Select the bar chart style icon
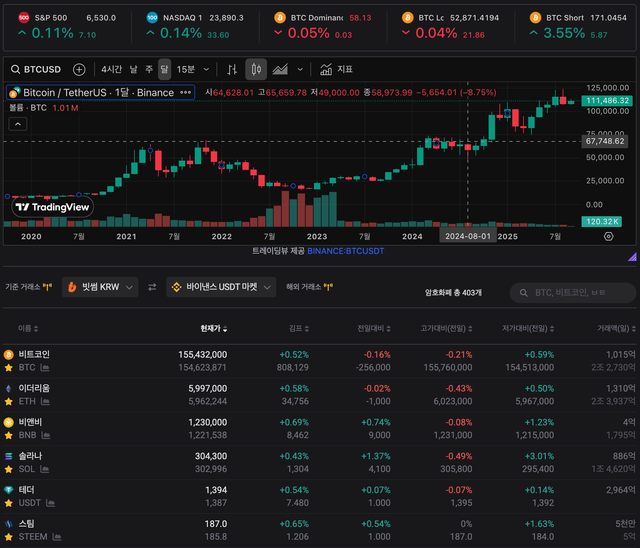 (x=232, y=69)
